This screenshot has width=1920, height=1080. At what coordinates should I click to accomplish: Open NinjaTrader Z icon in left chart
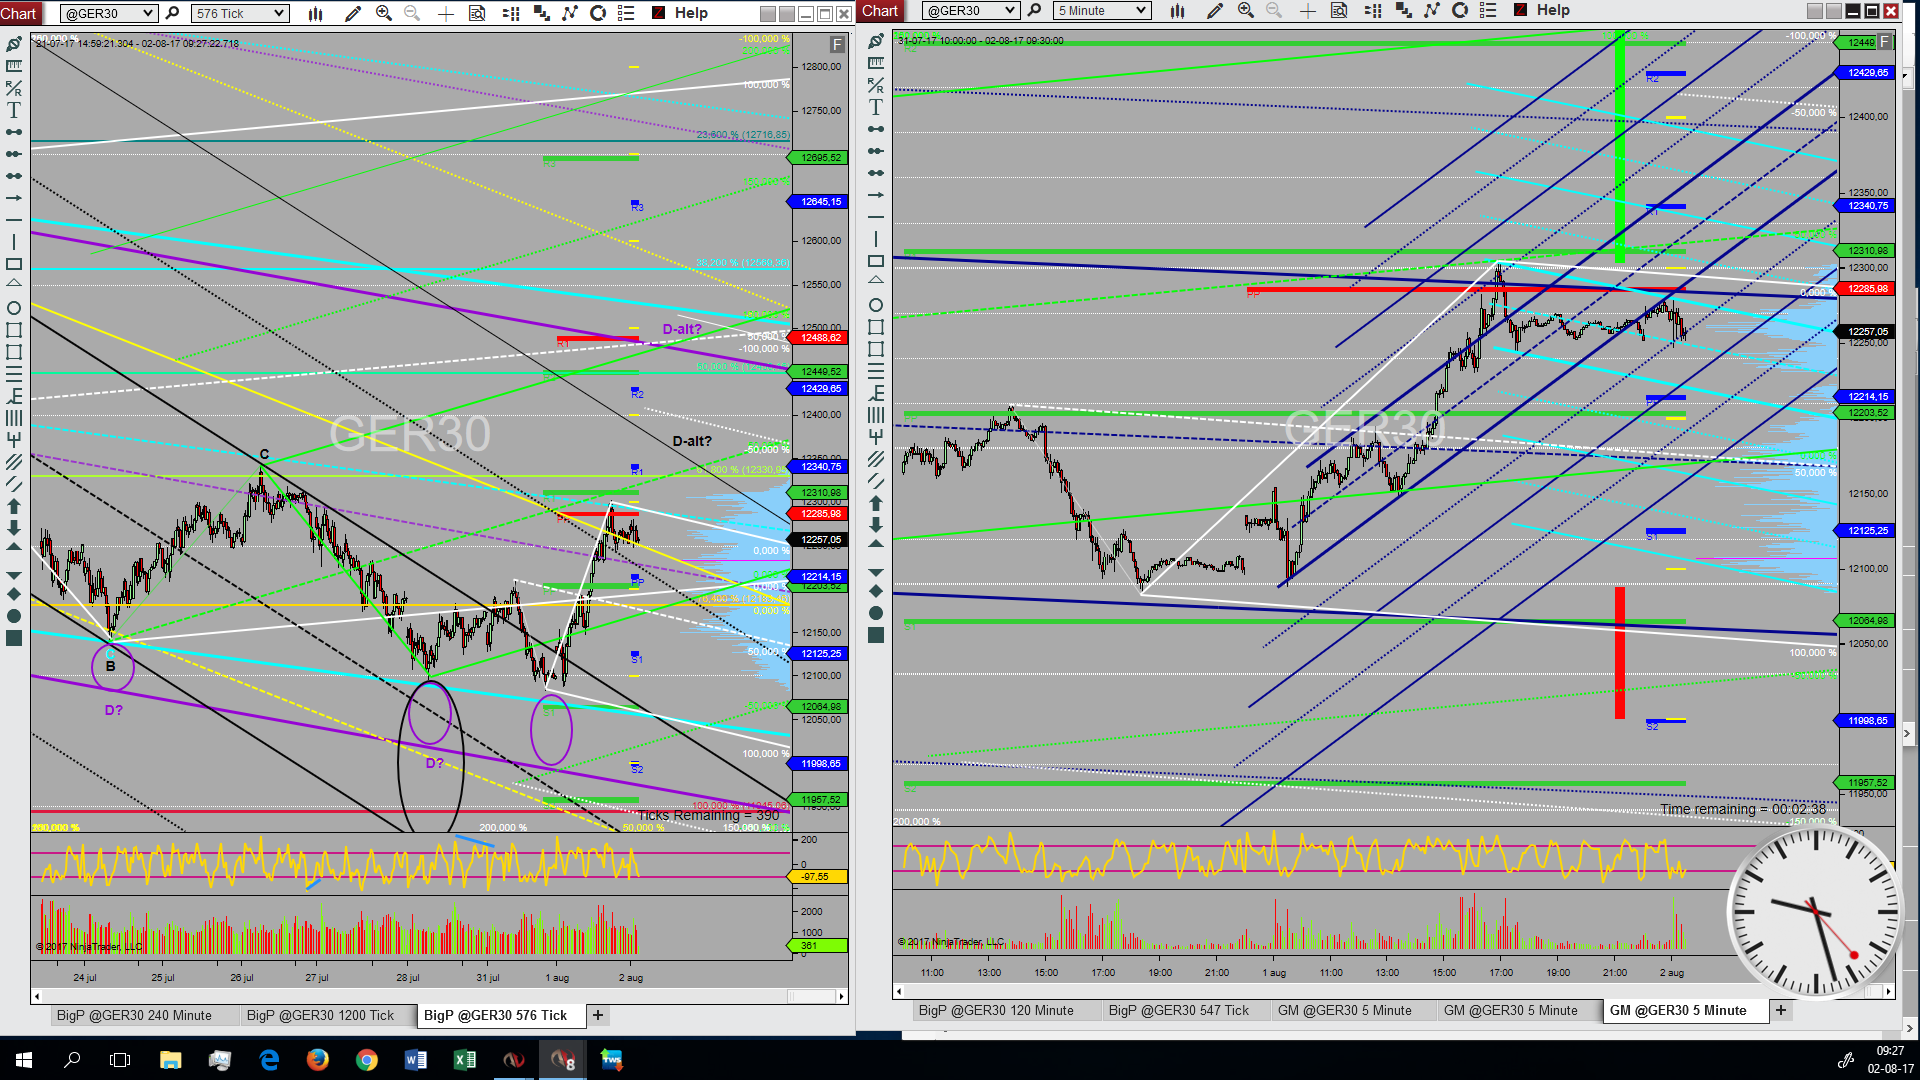tap(659, 13)
